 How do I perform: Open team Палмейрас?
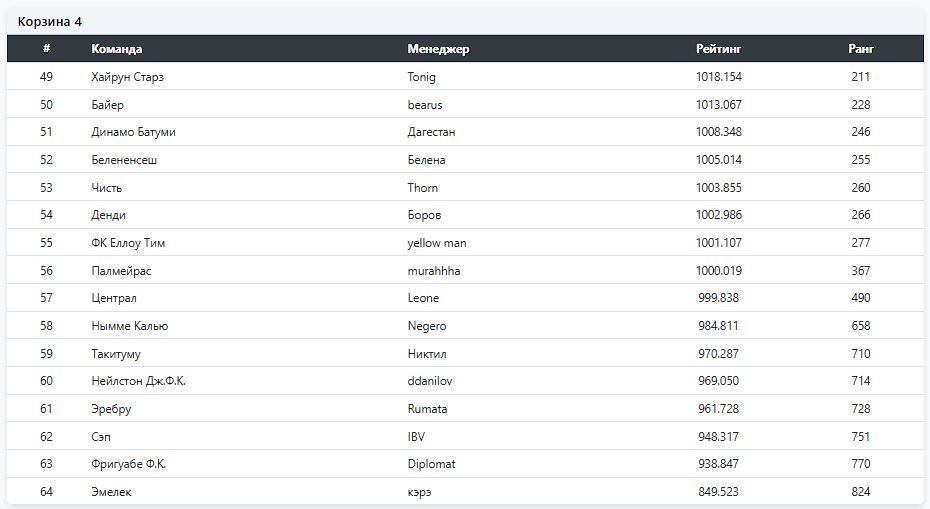121,271
